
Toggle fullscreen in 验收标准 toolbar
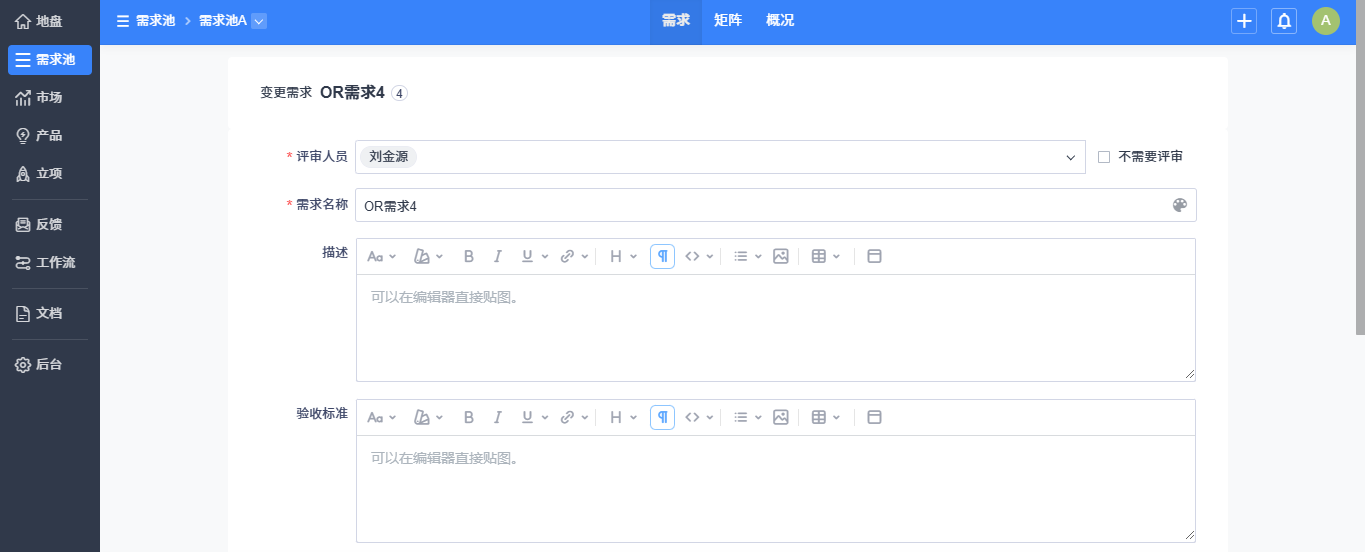coord(874,418)
